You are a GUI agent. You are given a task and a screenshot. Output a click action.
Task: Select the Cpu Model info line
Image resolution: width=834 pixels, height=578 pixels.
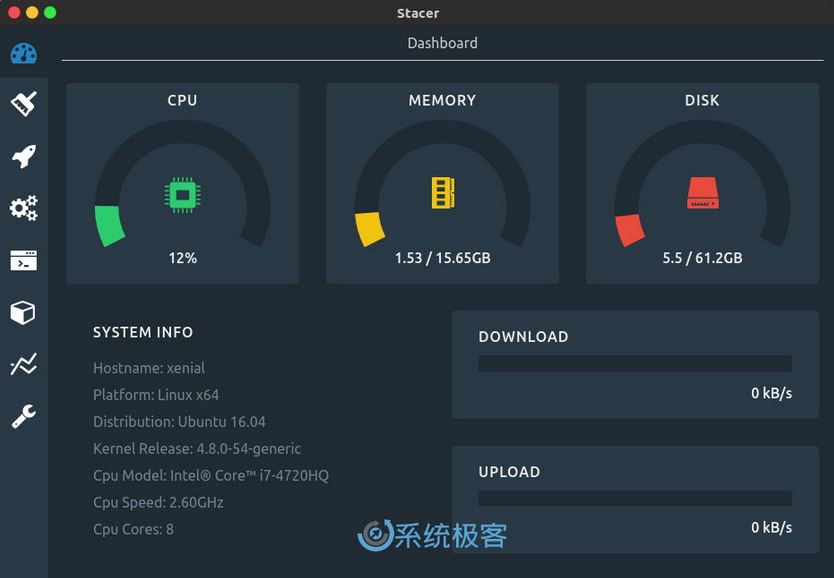[x=210, y=476]
